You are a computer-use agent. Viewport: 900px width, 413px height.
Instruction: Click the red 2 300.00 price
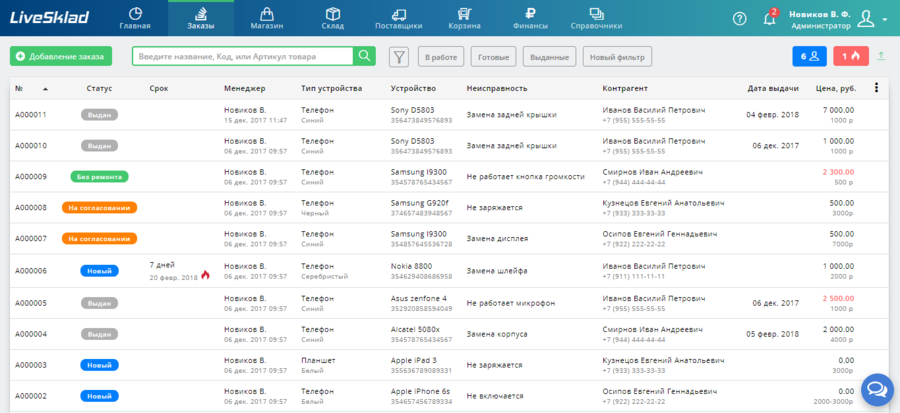pos(837,172)
